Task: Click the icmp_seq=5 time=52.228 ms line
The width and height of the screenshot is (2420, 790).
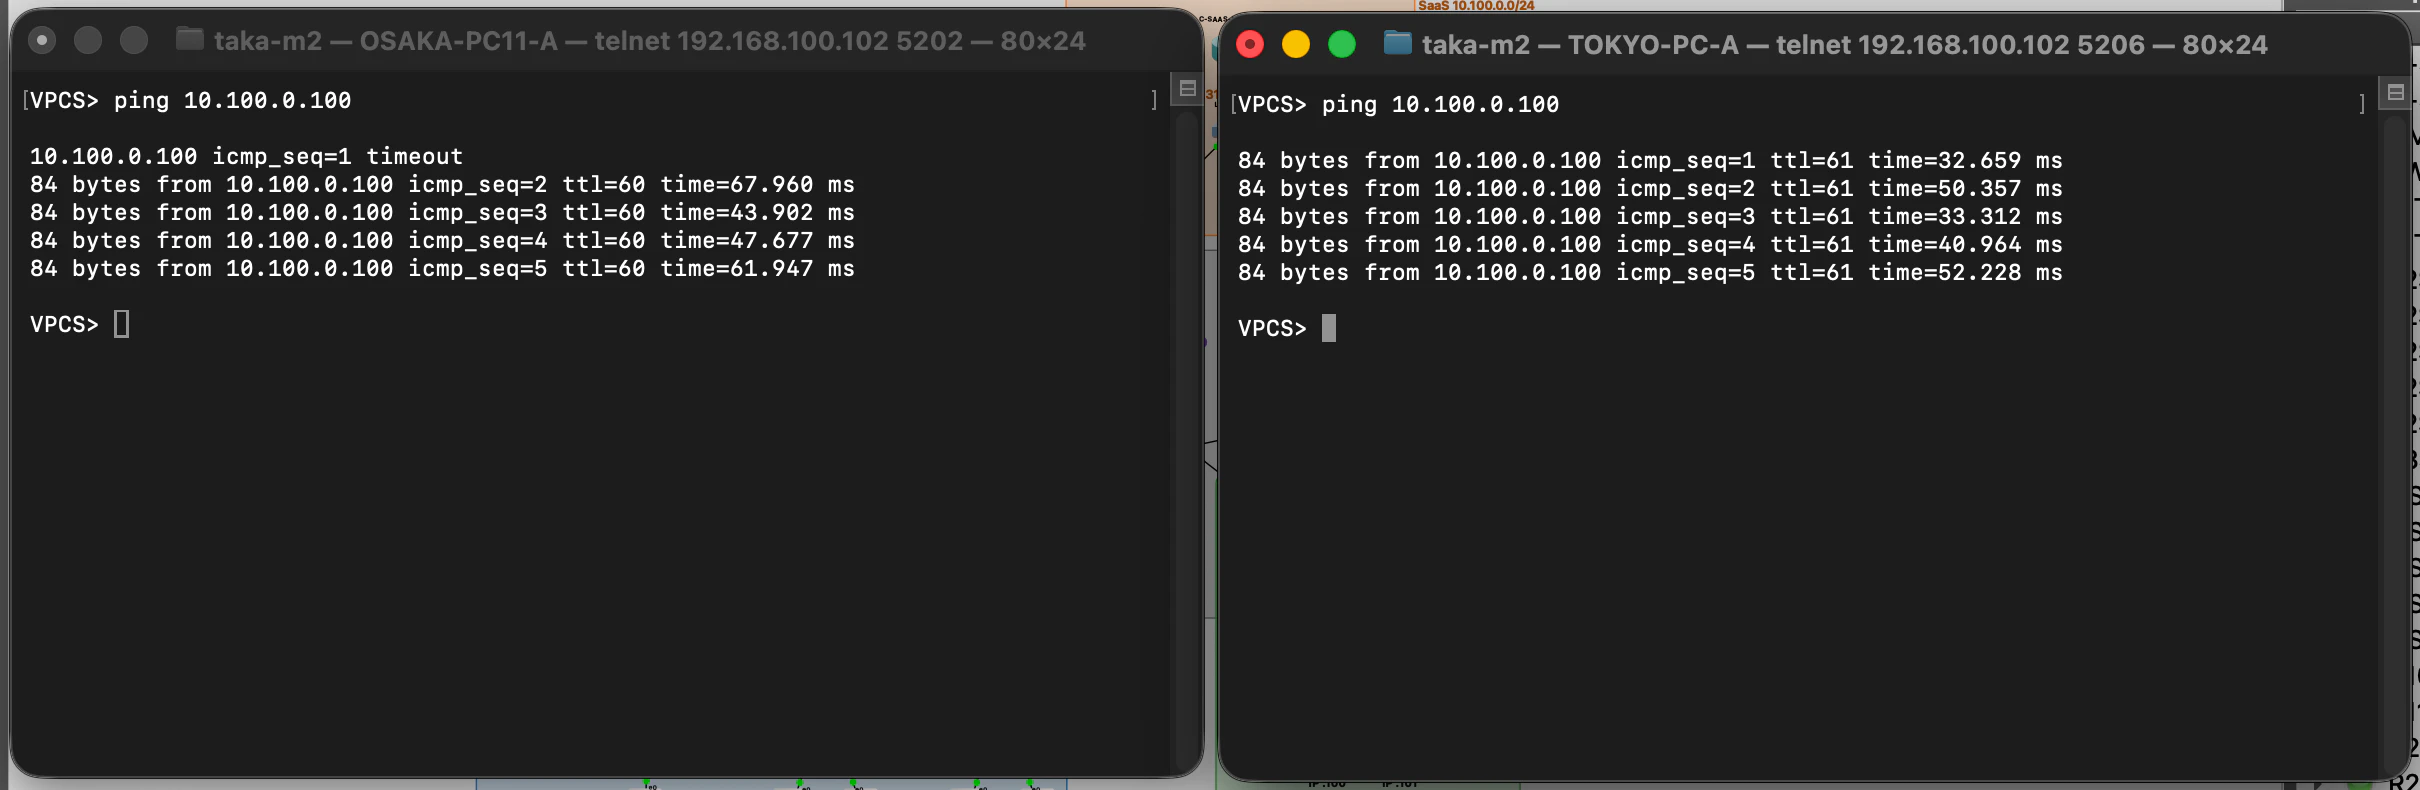Action: [x=1650, y=272]
